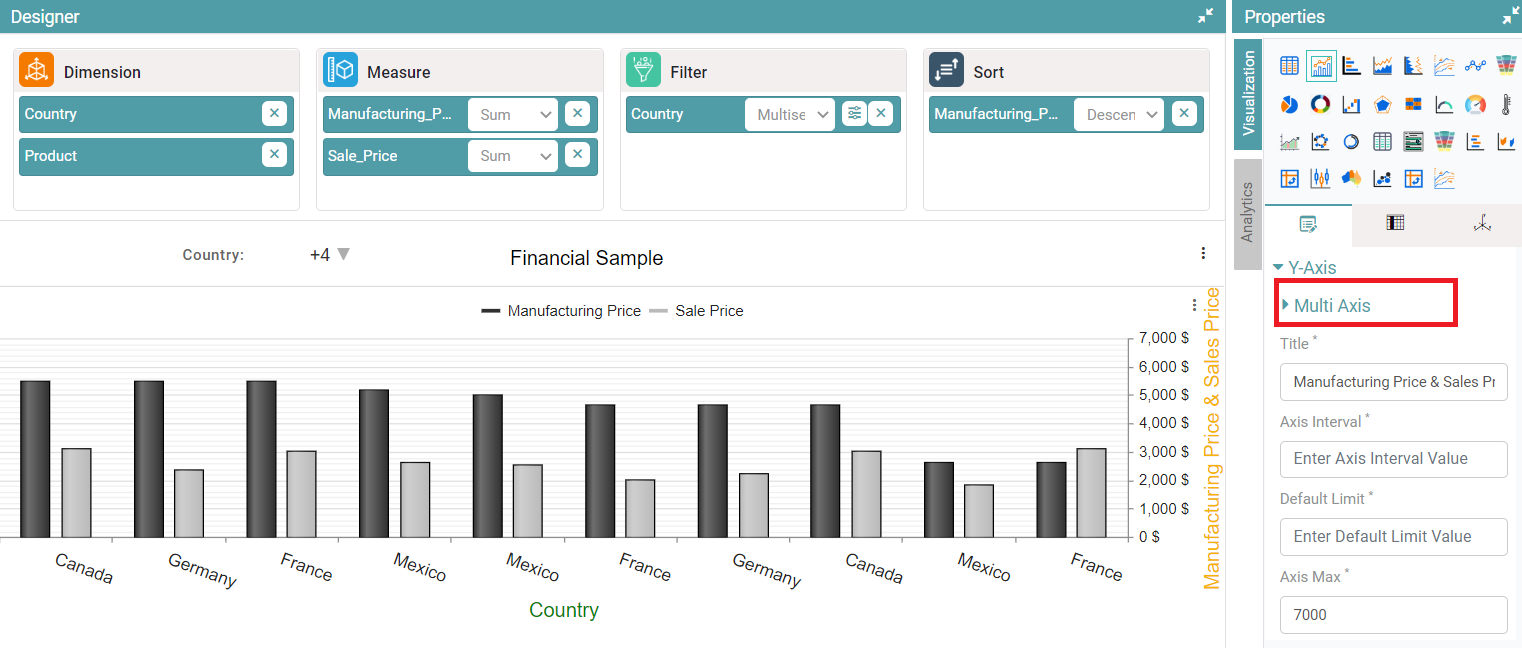The width and height of the screenshot is (1522, 648).
Task: Pick the speedometer gauge chart icon
Action: (1475, 104)
